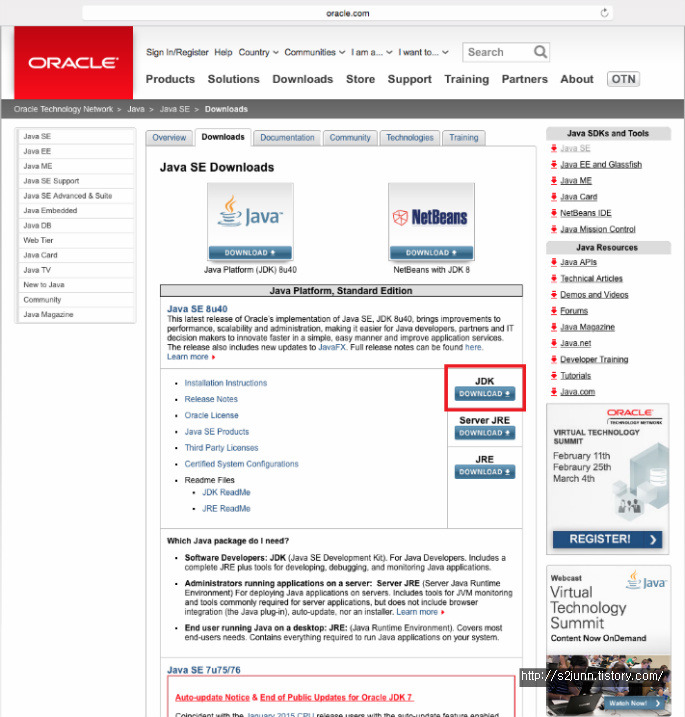Click the Java SE 7u75/76 heading link
The width and height of the screenshot is (685, 717).
pyautogui.click(x=204, y=670)
